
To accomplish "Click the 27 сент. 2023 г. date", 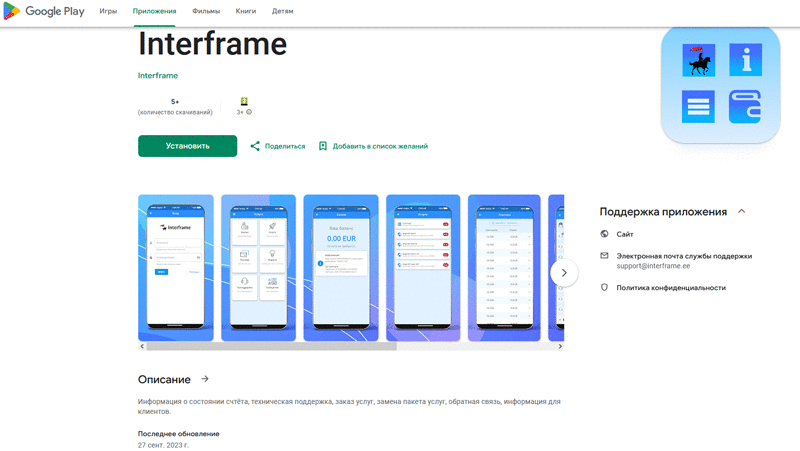I will [163, 445].
